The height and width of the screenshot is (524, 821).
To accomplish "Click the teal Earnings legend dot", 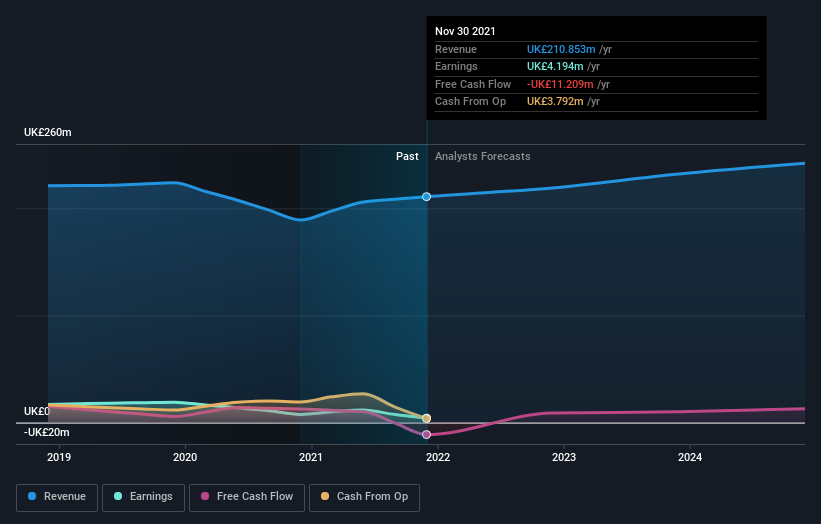I will 118,496.
